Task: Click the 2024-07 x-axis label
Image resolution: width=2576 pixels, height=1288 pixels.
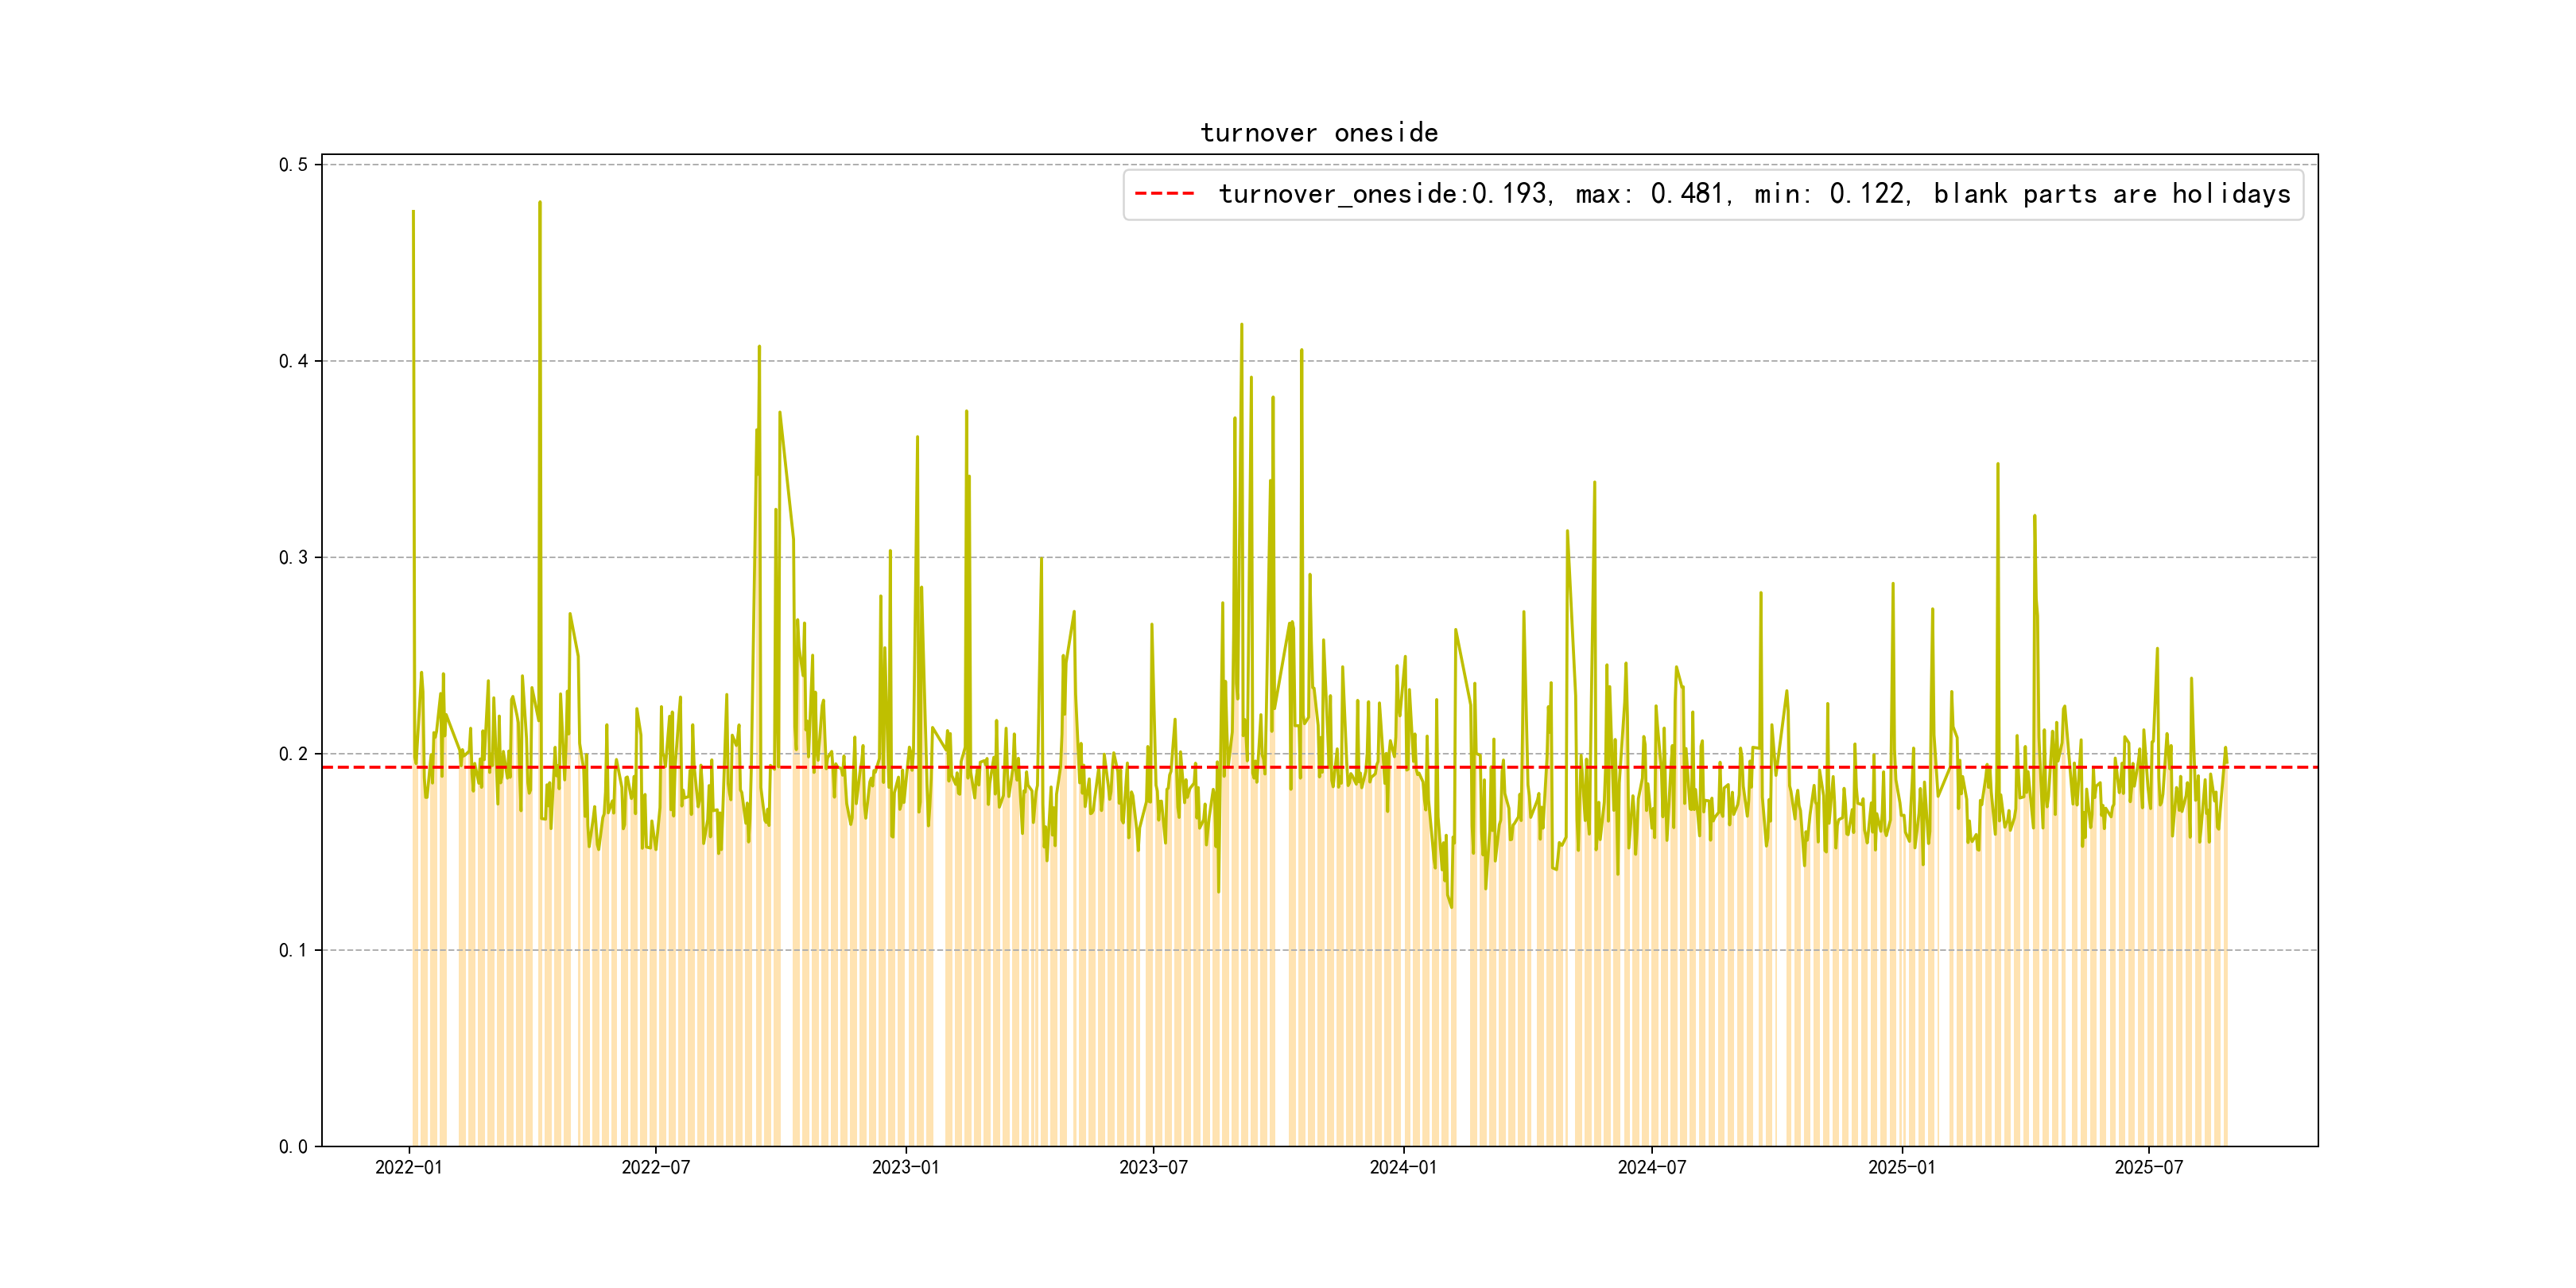Action: click(x=1651, y=1168)
